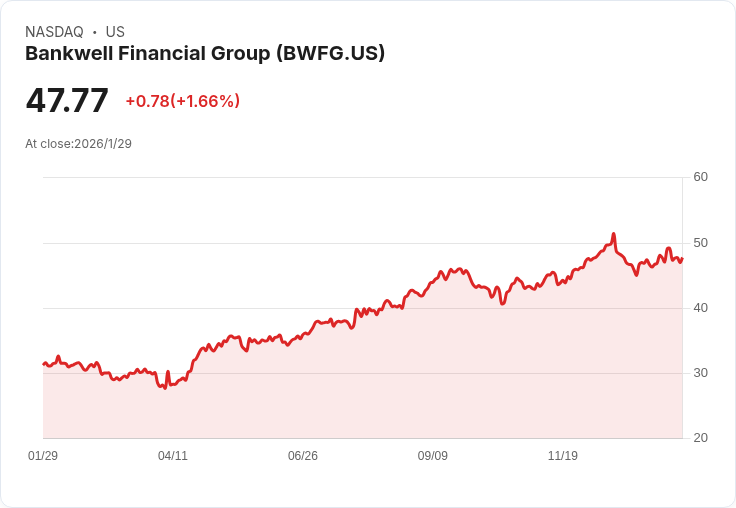Screen dimensions: 736x508
Task: Select the 50 price-axis label
Action: pos(700,243)
